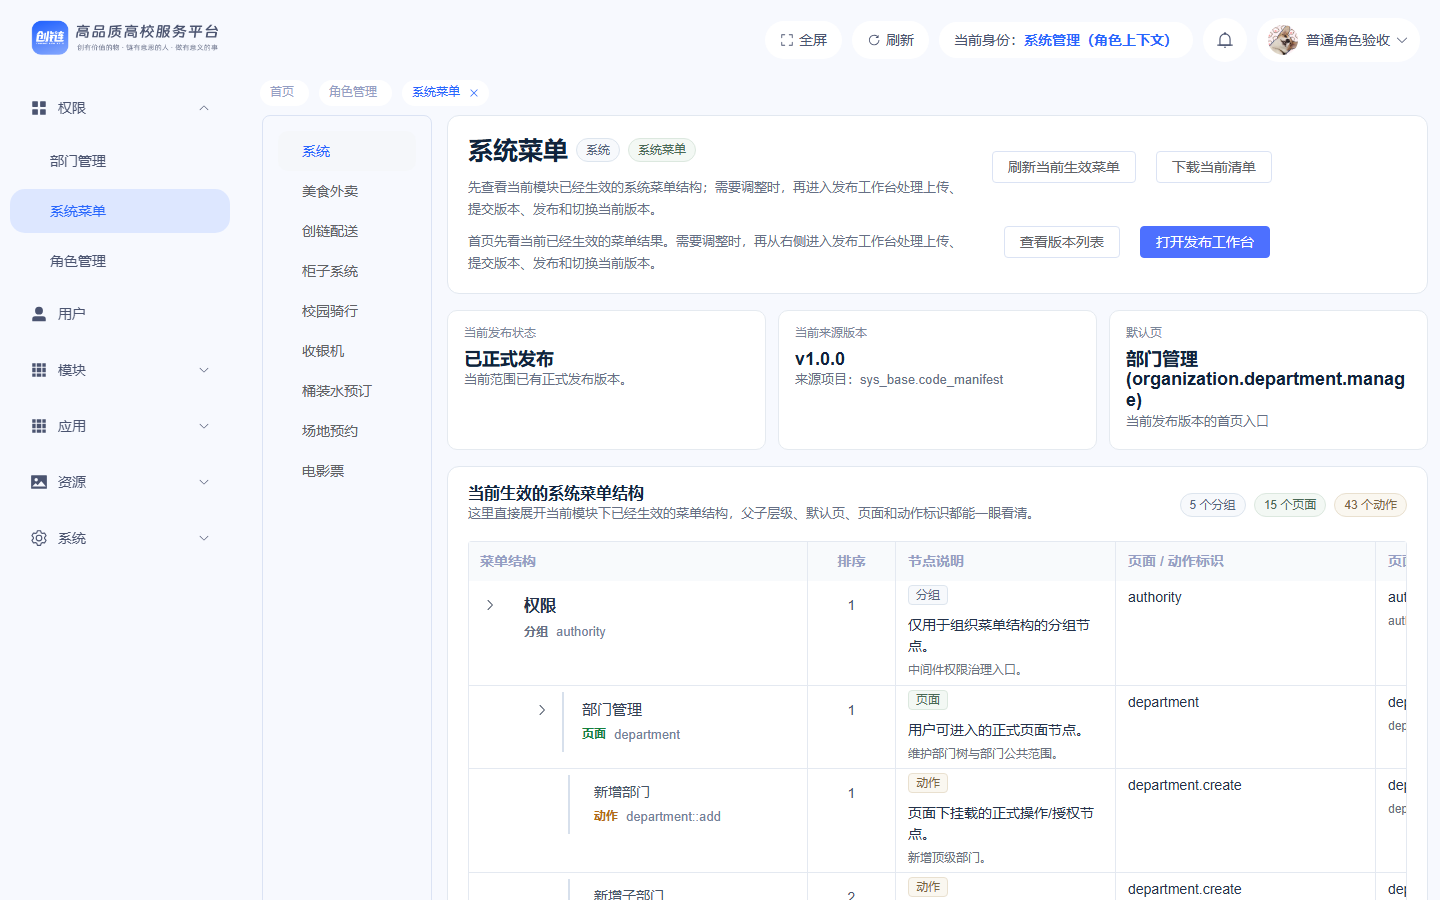This screenshot has height=900, width=1440.
Task: Select 柜子系统 module
Action: 347,271
